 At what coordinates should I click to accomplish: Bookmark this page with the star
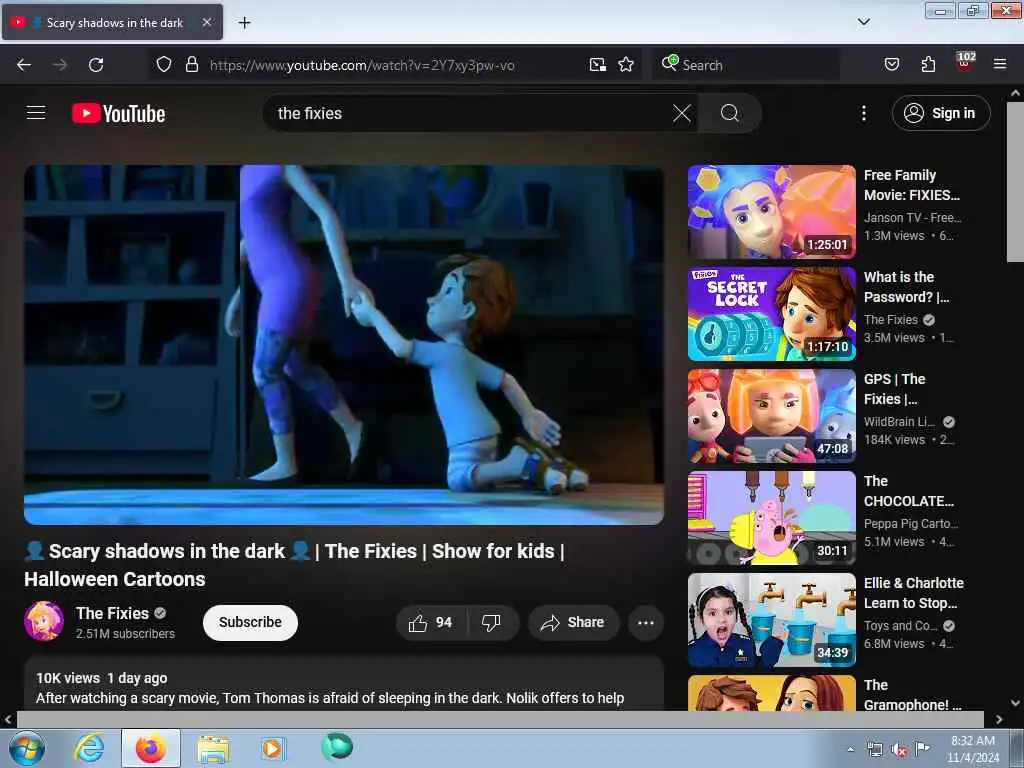[x=626, y=65]
